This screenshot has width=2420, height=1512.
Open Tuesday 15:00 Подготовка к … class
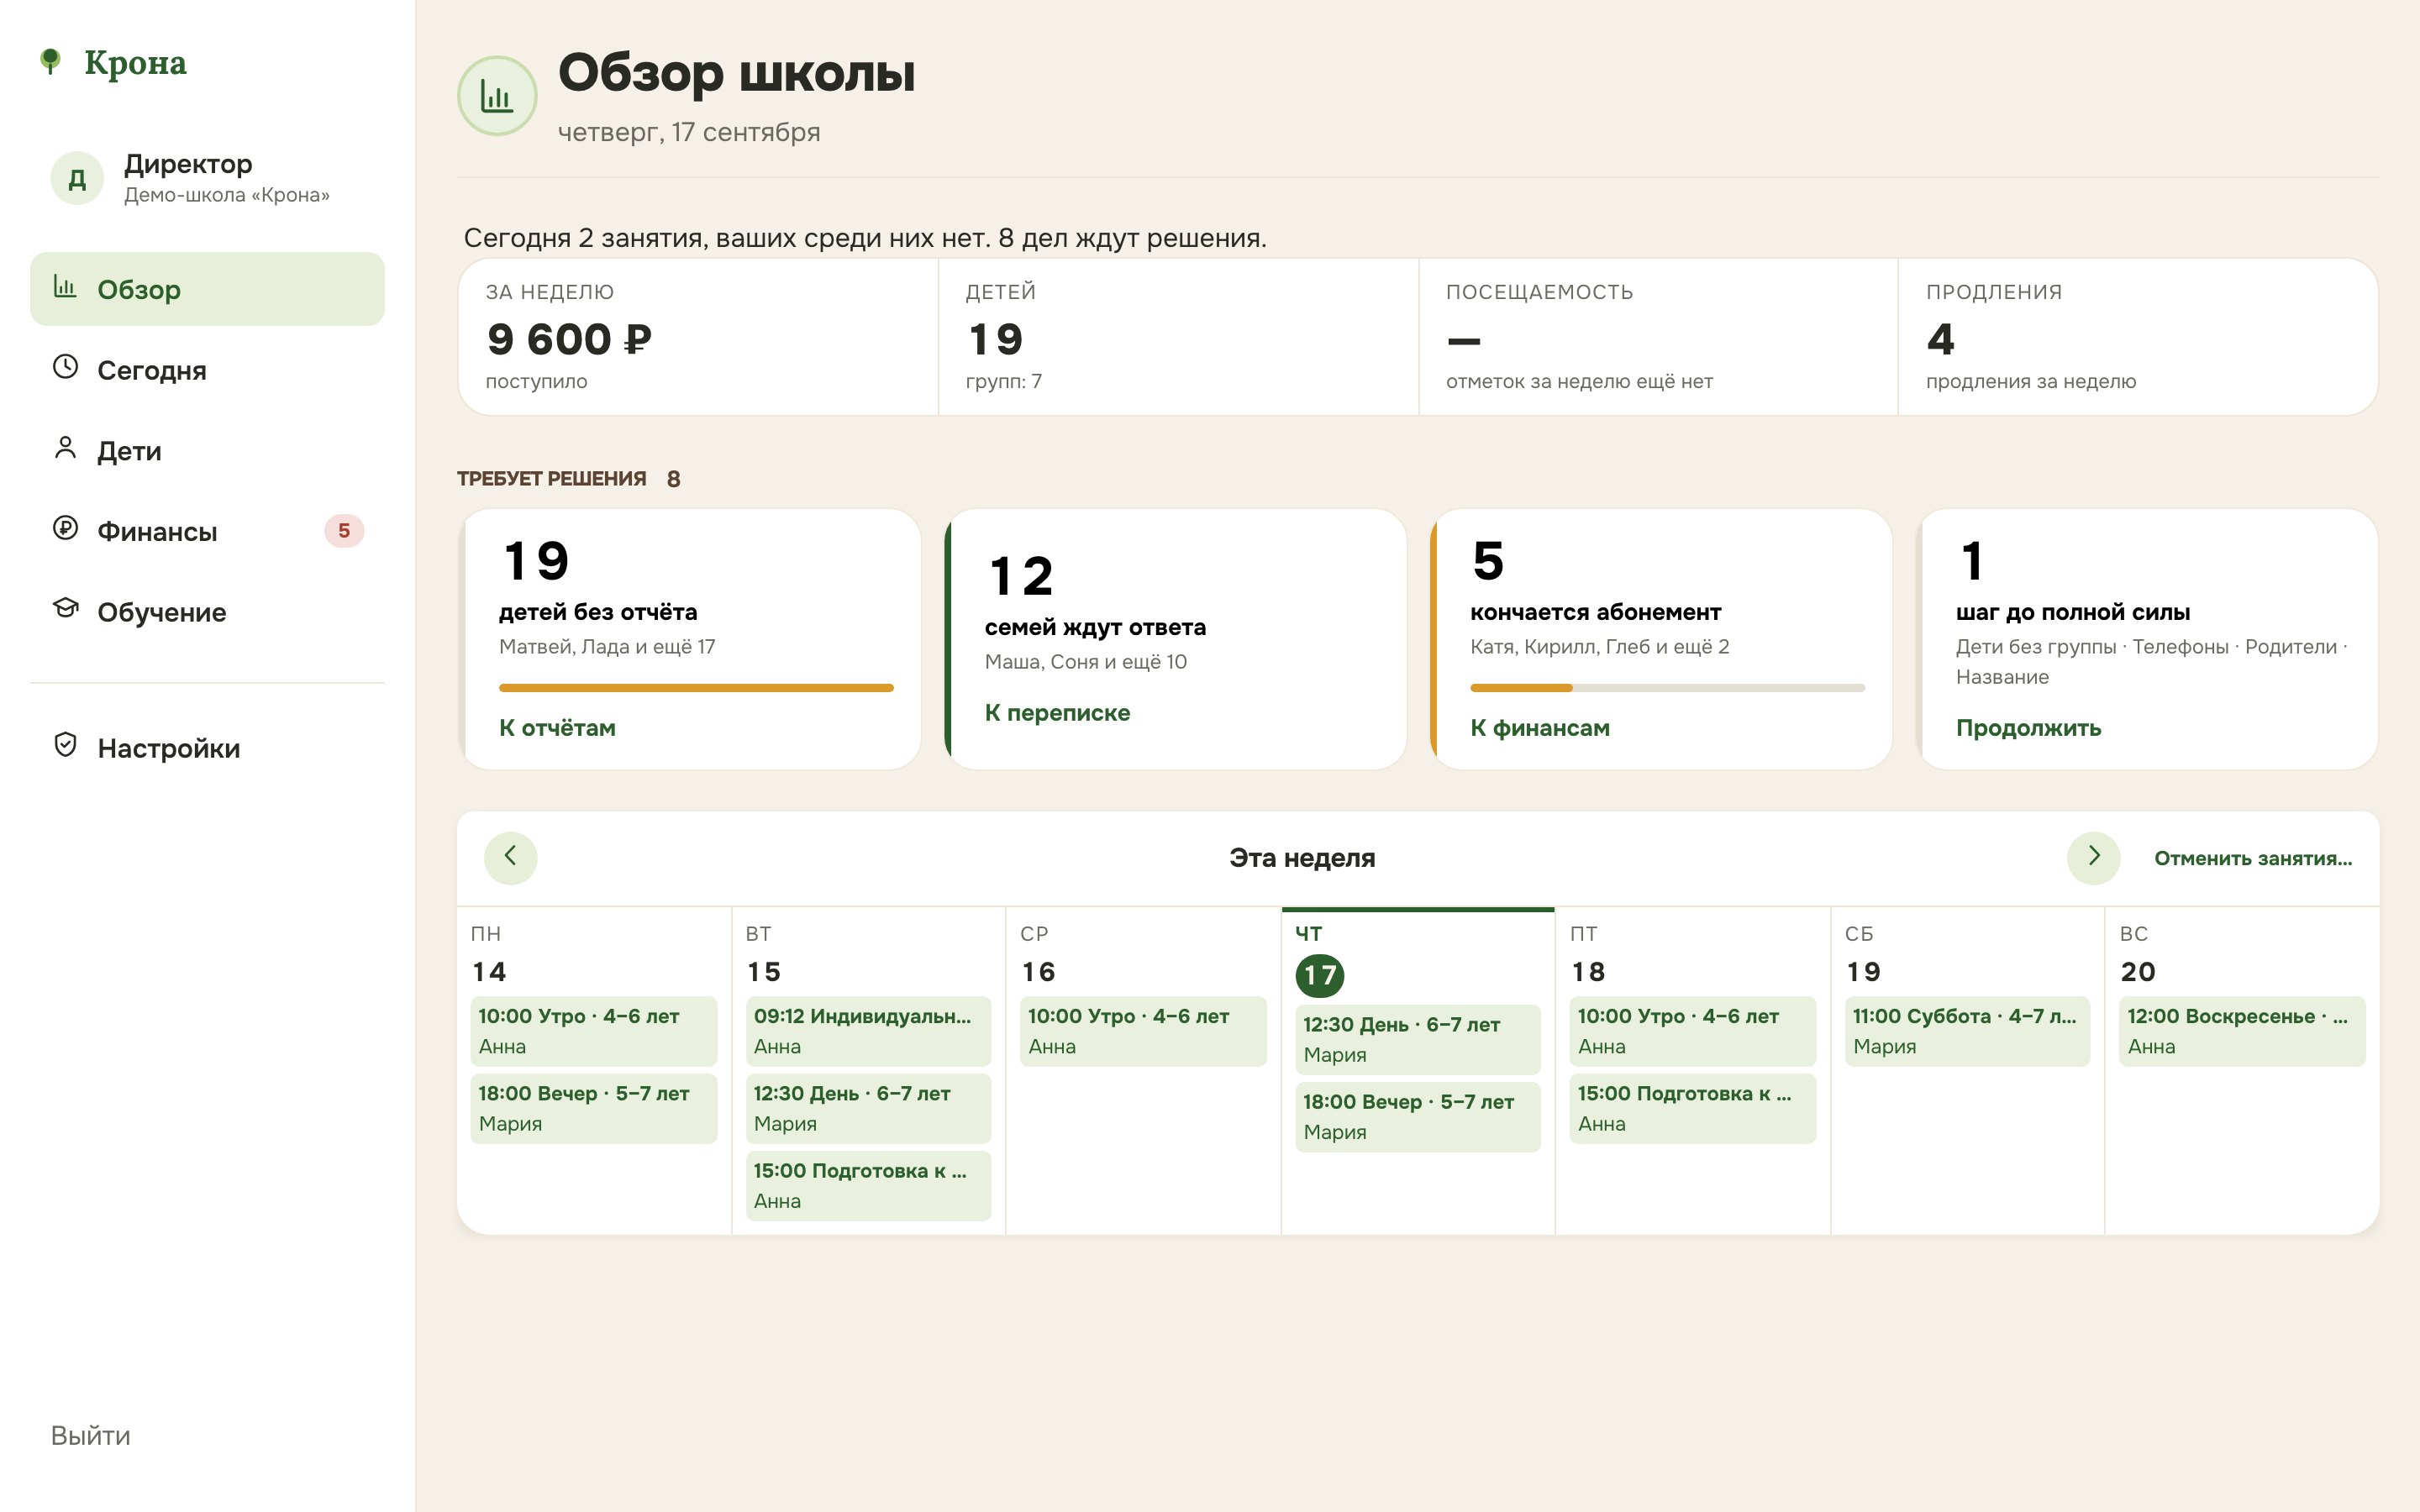pos(868,1186)
